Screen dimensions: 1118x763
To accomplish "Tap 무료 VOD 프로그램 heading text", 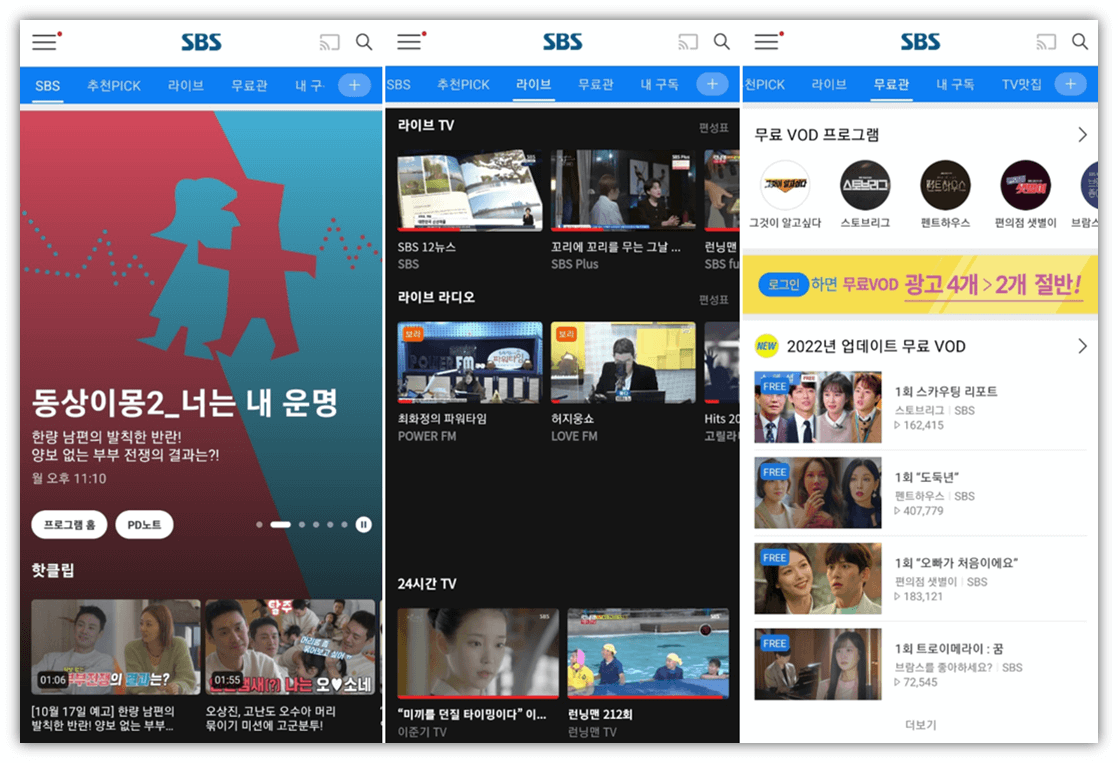I will (x=816, y=135).
